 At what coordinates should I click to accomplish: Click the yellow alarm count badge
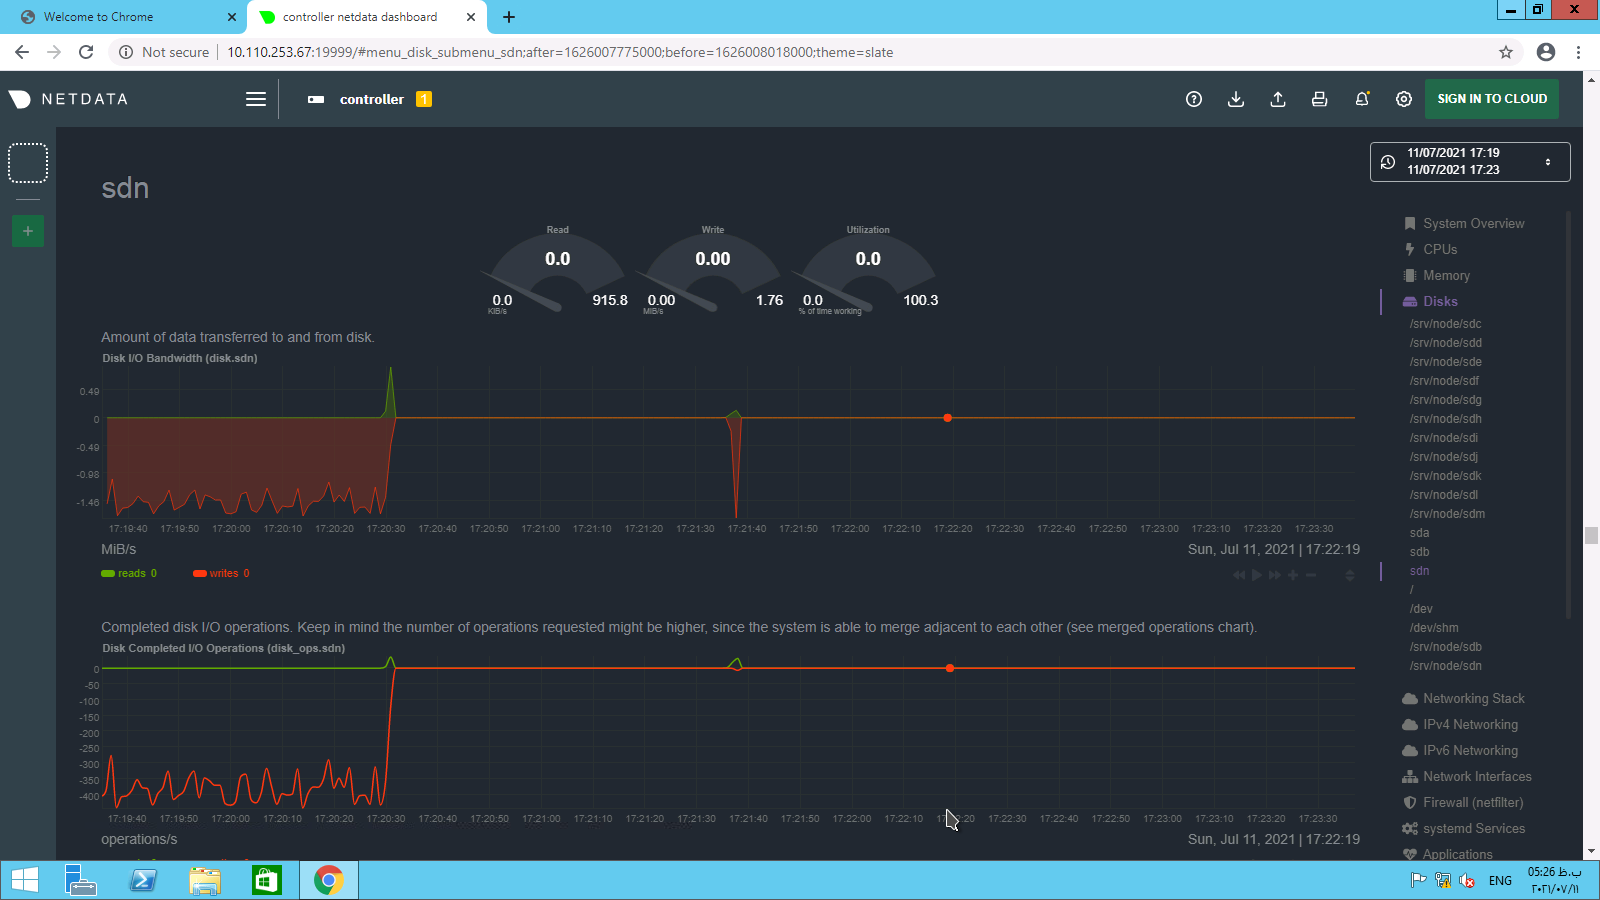(424, 99)
